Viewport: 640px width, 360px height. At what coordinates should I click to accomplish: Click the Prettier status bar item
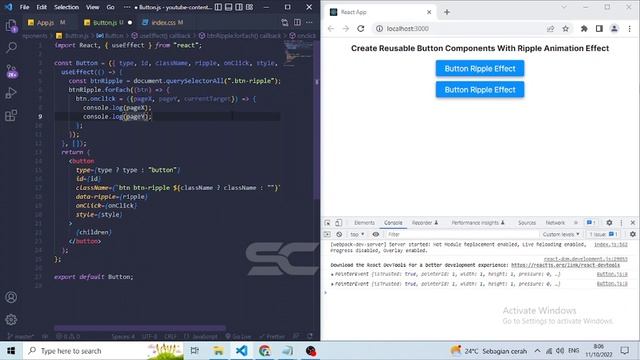pyautogui.click(x=272, y=336)
